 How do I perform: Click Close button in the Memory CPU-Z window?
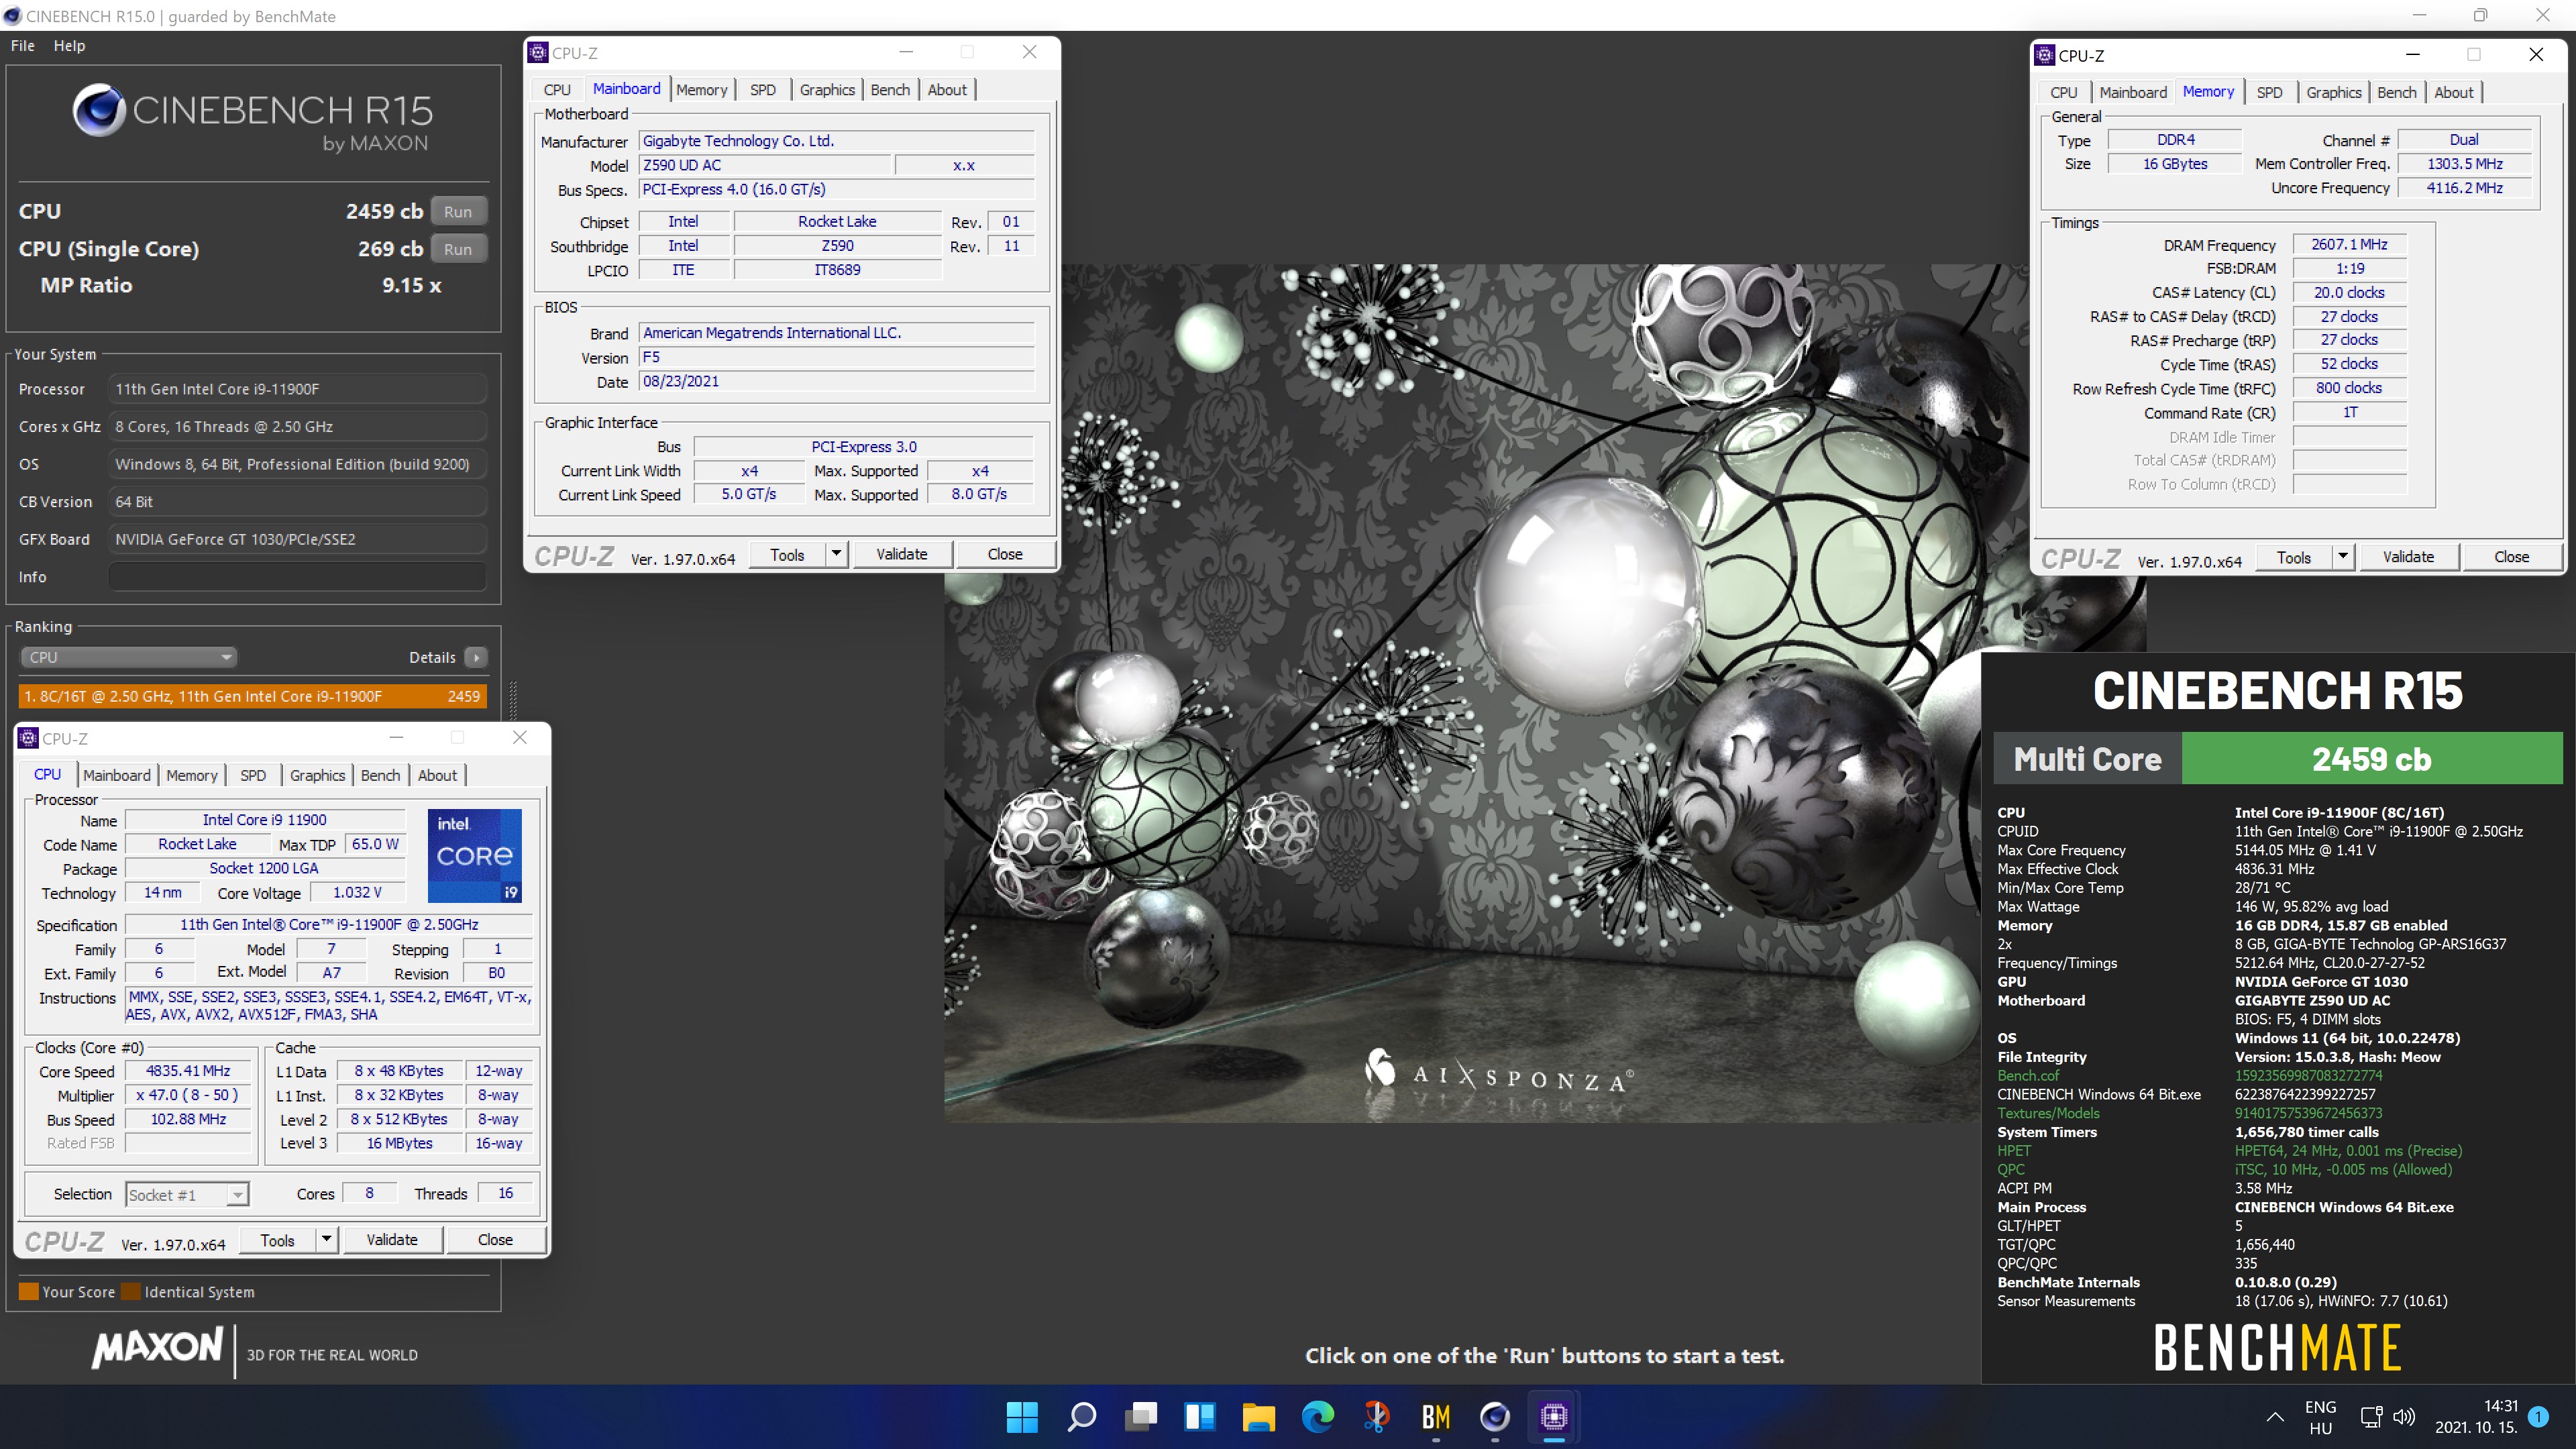[2511, 557]
